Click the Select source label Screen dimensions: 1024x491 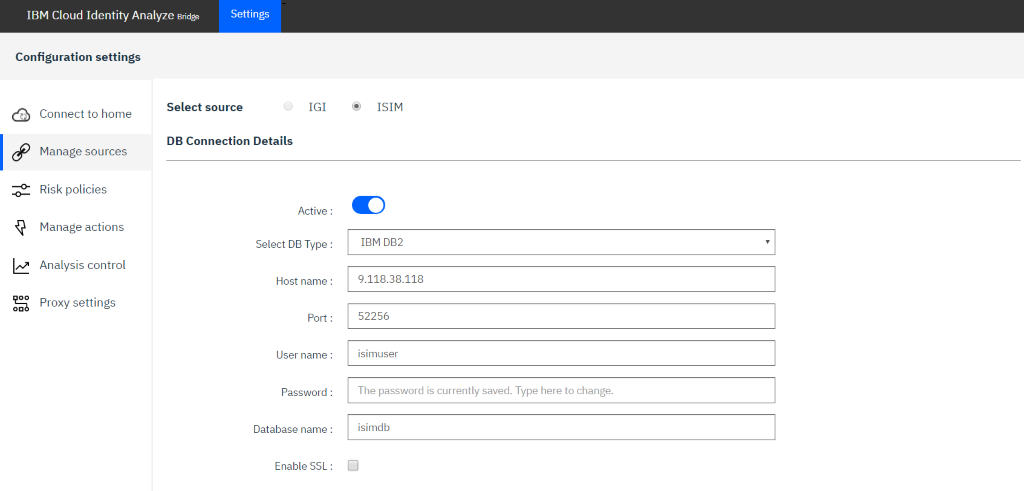204,107
